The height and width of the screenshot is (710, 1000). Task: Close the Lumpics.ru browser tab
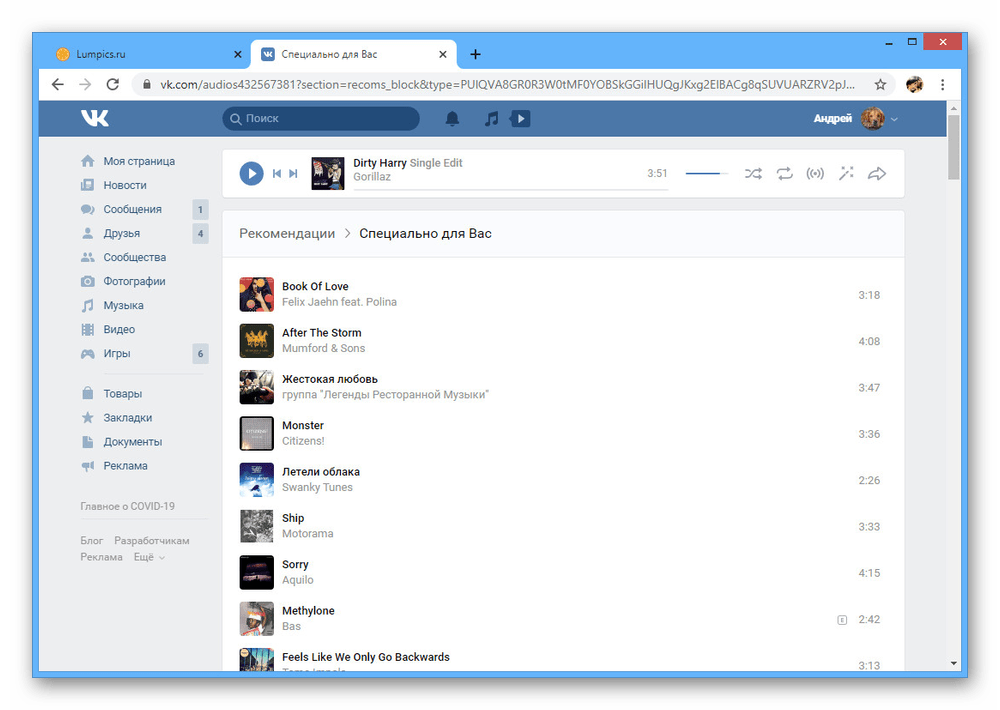(x=238, y=54)
